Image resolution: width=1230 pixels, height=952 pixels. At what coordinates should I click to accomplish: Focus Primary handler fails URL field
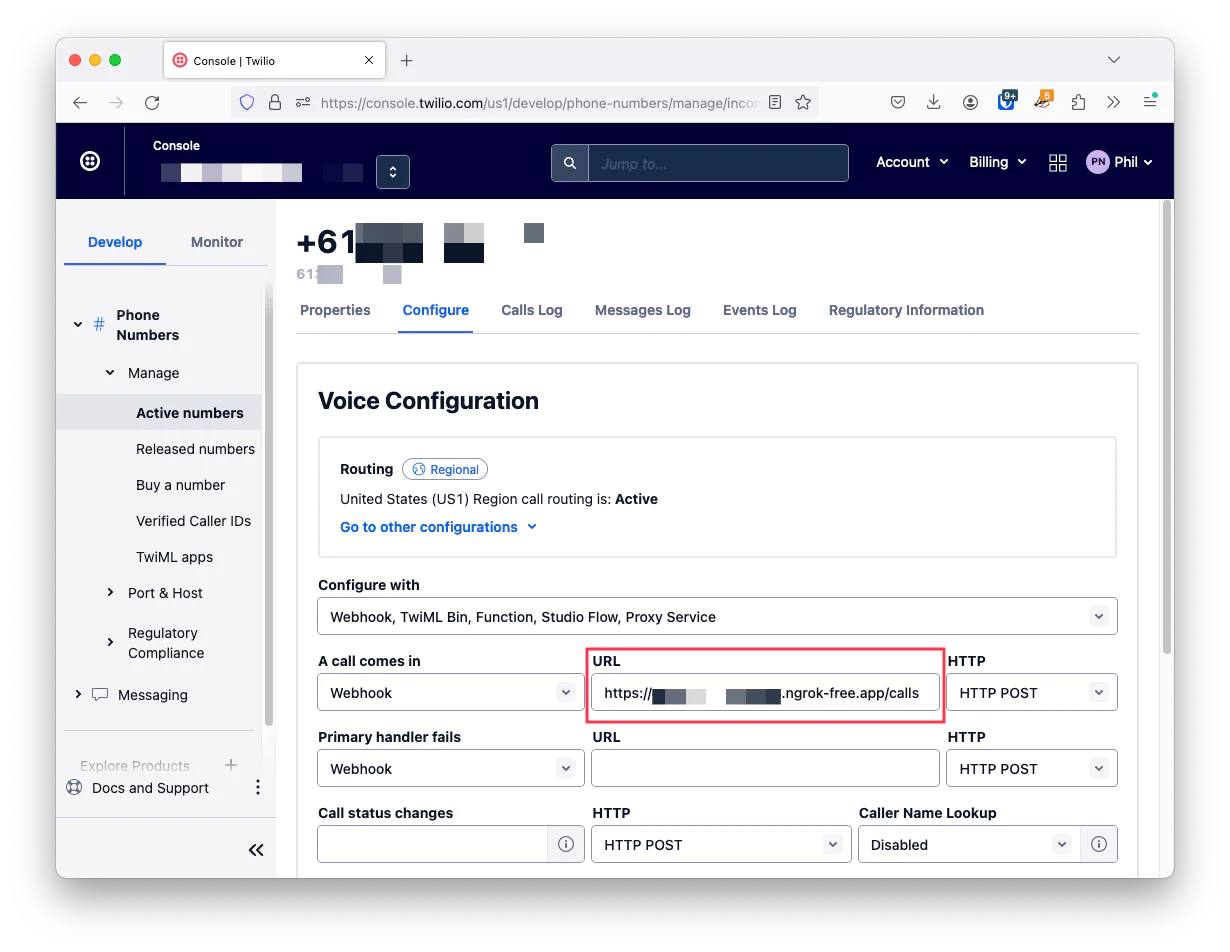(766, 768)
